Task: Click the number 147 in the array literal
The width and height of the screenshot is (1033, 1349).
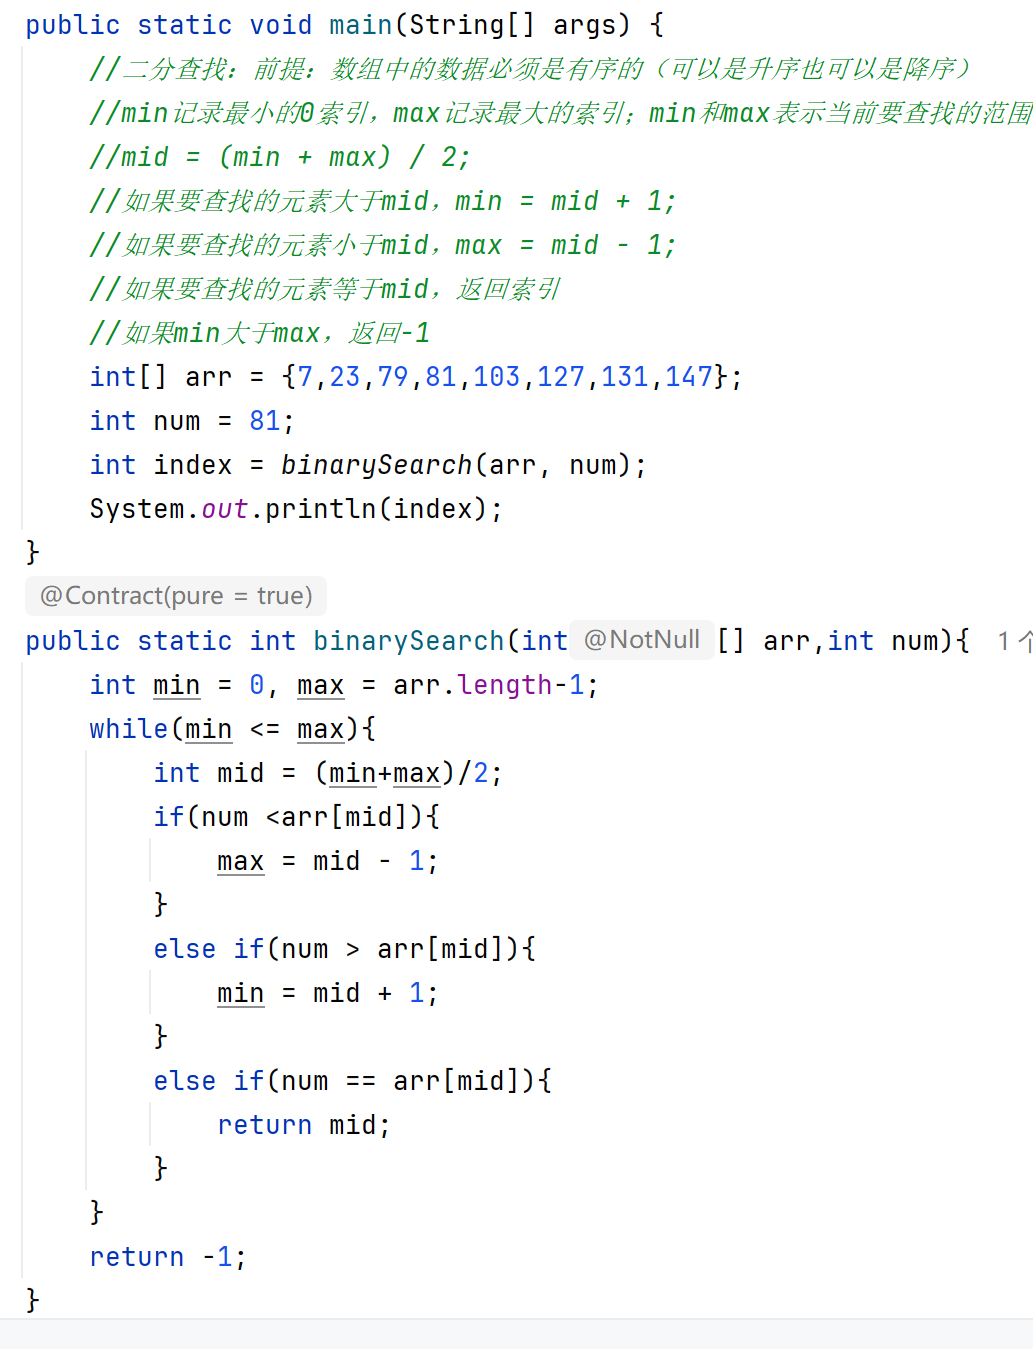Action: pos(689,377)
